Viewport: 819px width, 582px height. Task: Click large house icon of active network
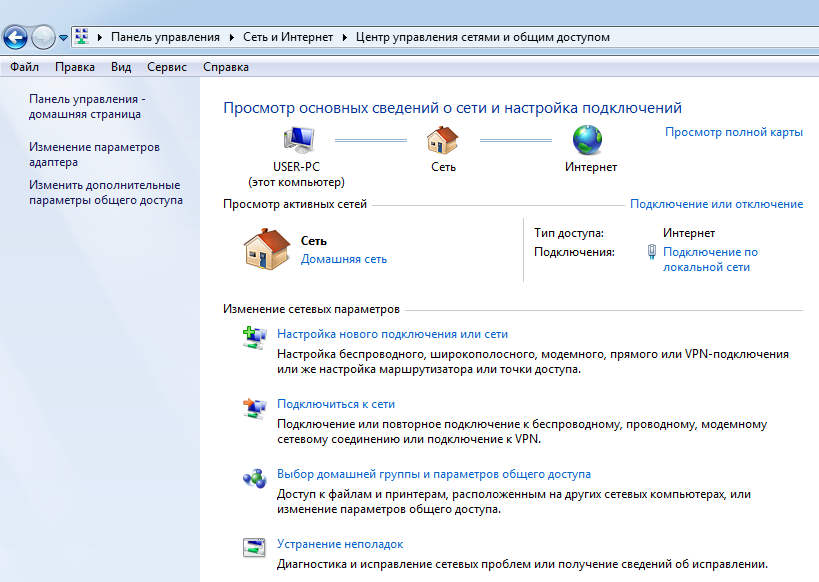[x=266, y=249]
